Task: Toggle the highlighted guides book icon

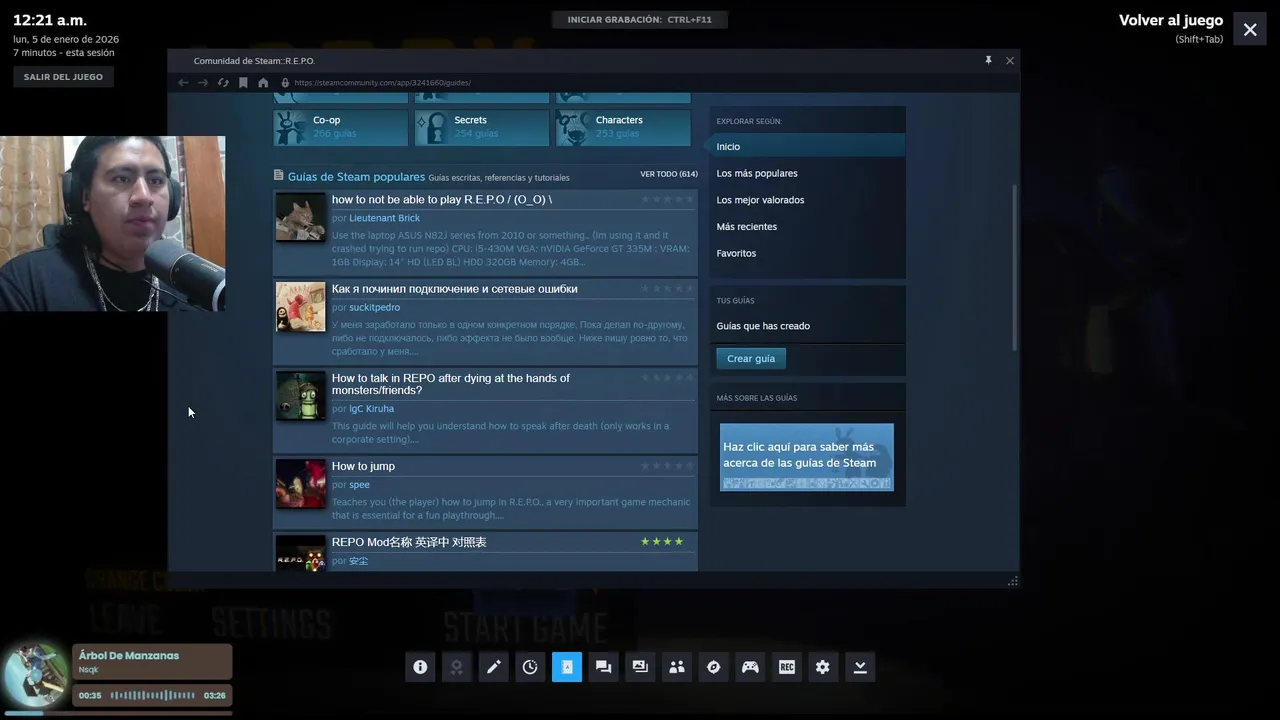Action: tap(567, 667)
